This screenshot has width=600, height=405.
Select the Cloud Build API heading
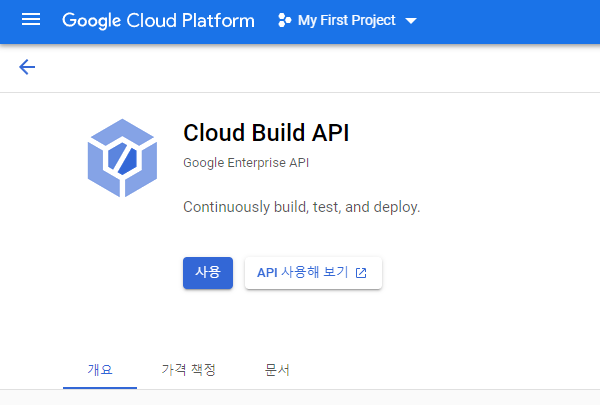coord(266,133)
